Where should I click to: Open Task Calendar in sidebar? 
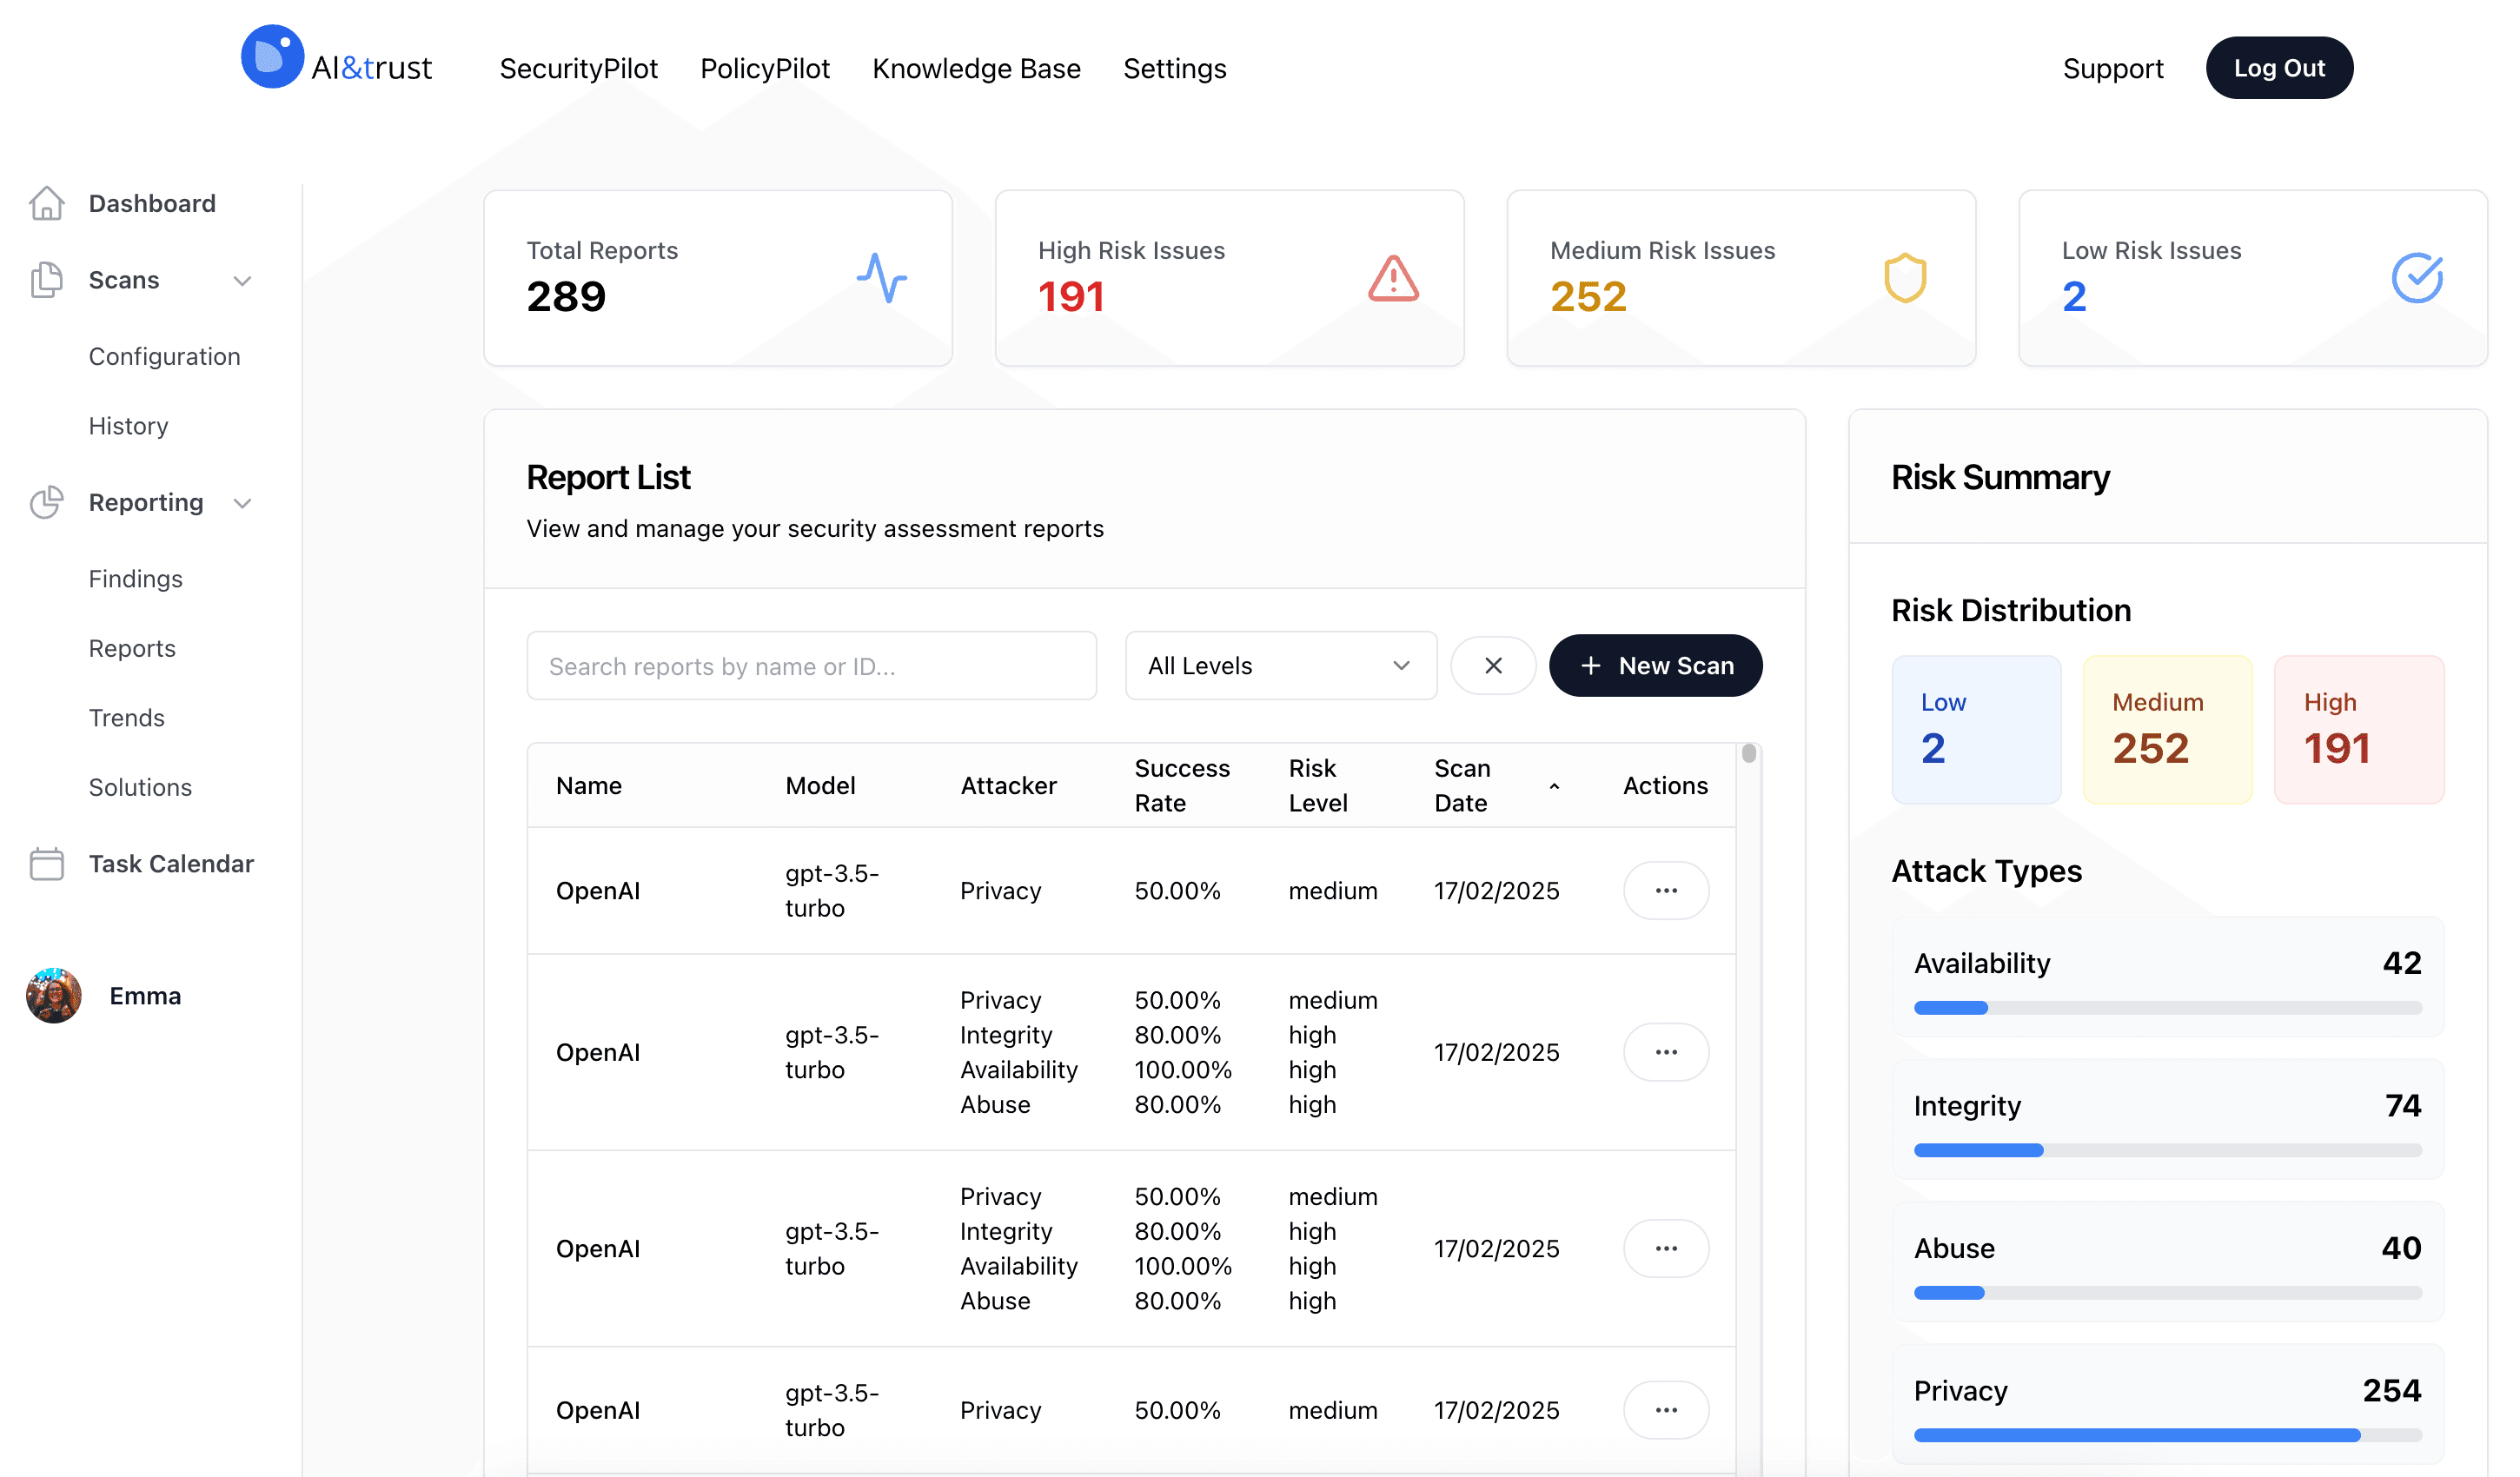(171, 863)
